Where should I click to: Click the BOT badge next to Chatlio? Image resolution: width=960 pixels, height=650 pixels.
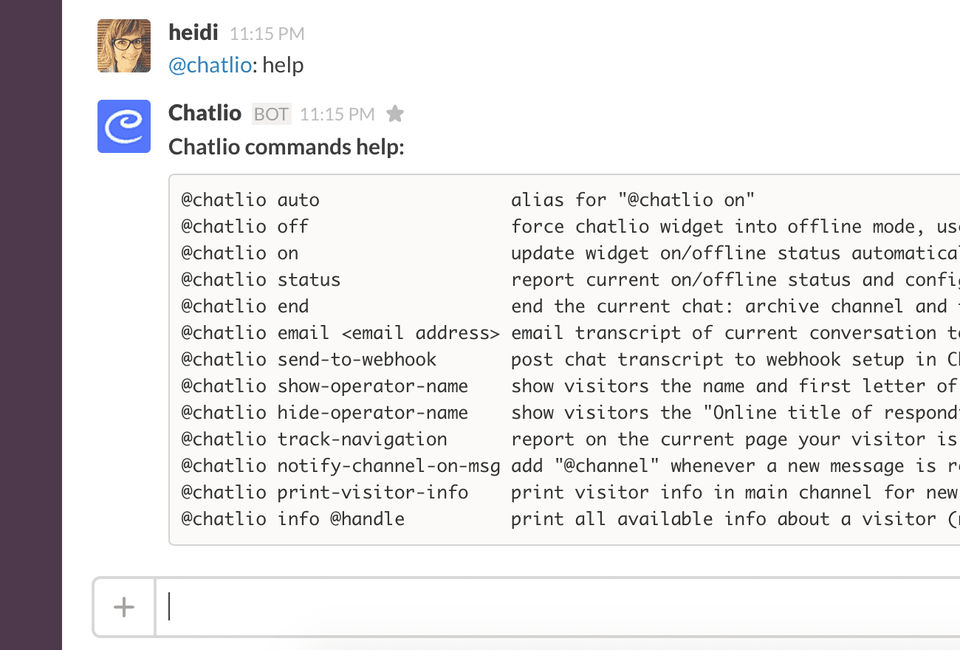271,114
